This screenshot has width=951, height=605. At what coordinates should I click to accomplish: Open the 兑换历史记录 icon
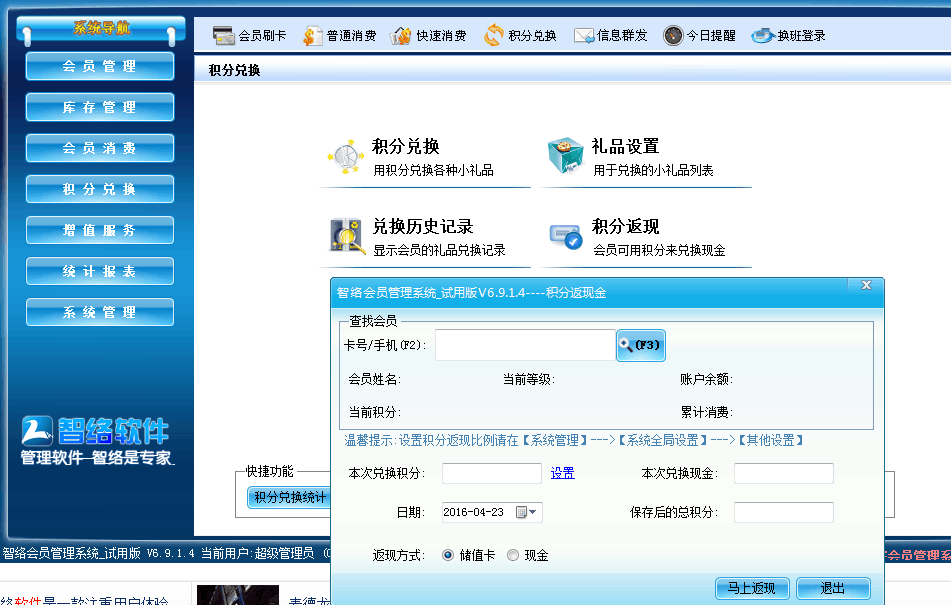point(346,237)
